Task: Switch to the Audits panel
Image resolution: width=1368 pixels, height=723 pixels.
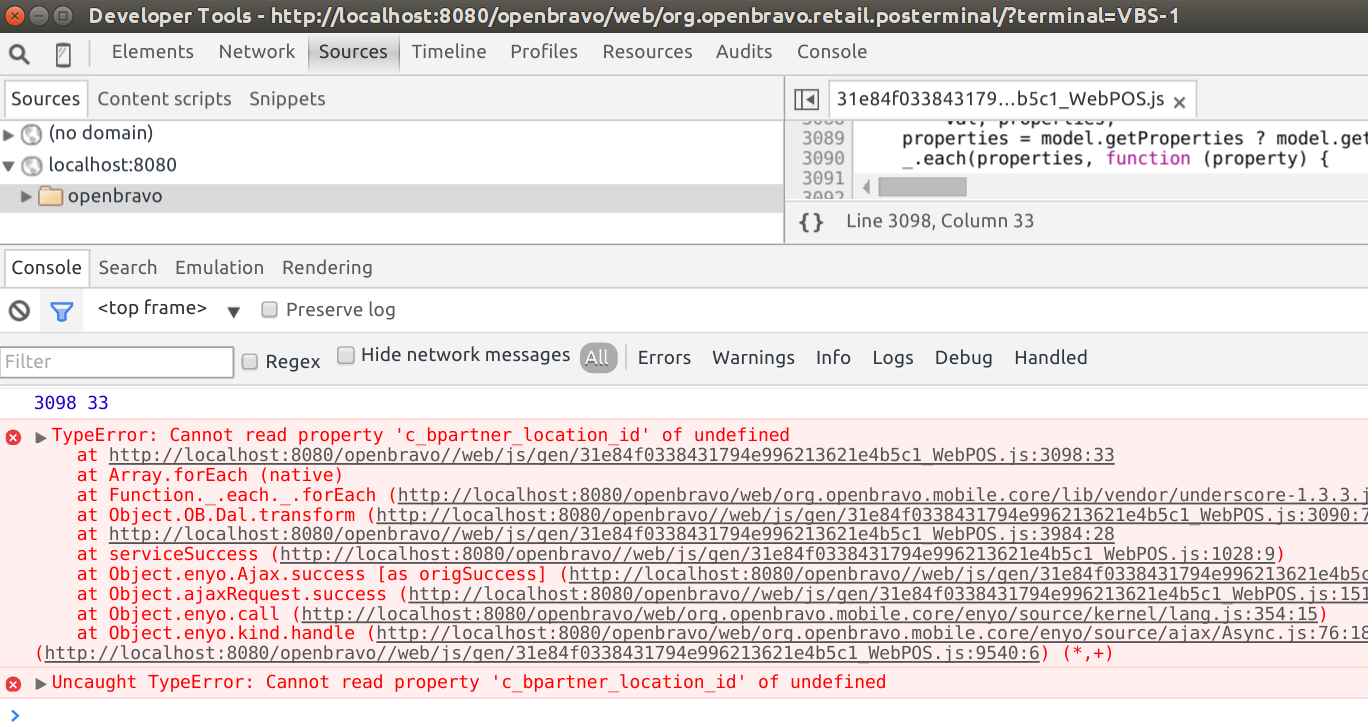Action: [744, 52]
